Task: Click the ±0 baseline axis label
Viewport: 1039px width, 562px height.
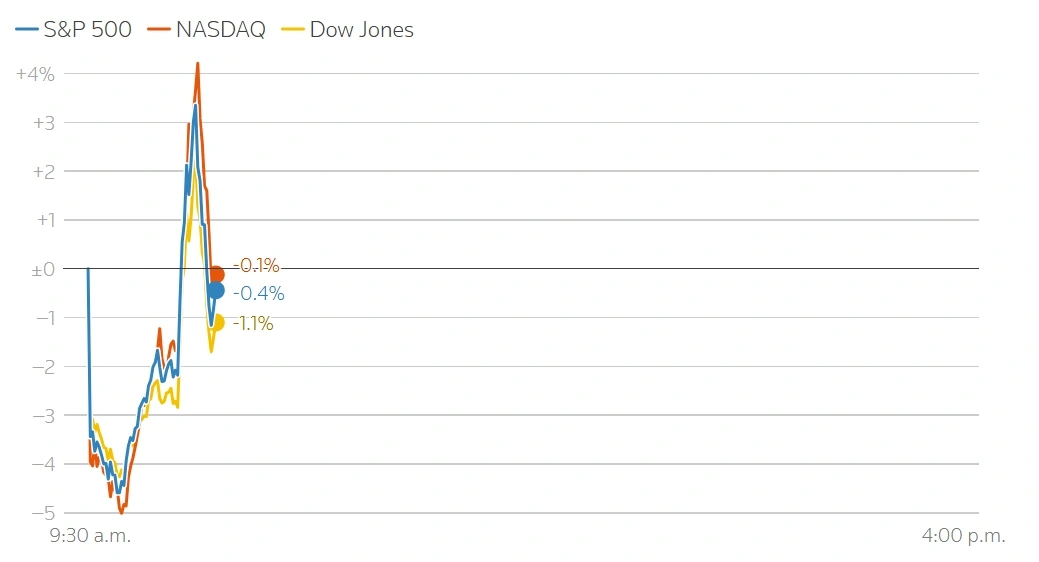Action: pyautogui.click(x=40, y=269)
